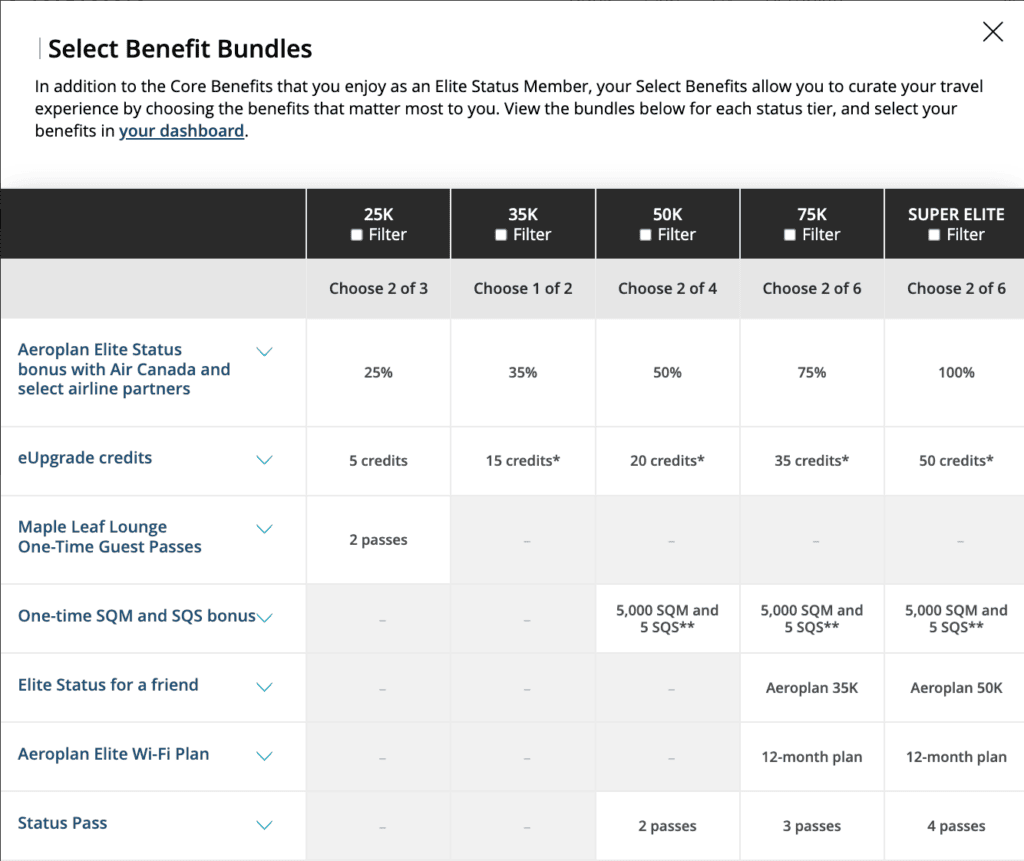Screen dimensions: 1024x861
Task: Select the Super Elite Filter checkbox
Action: click(934, 235)
